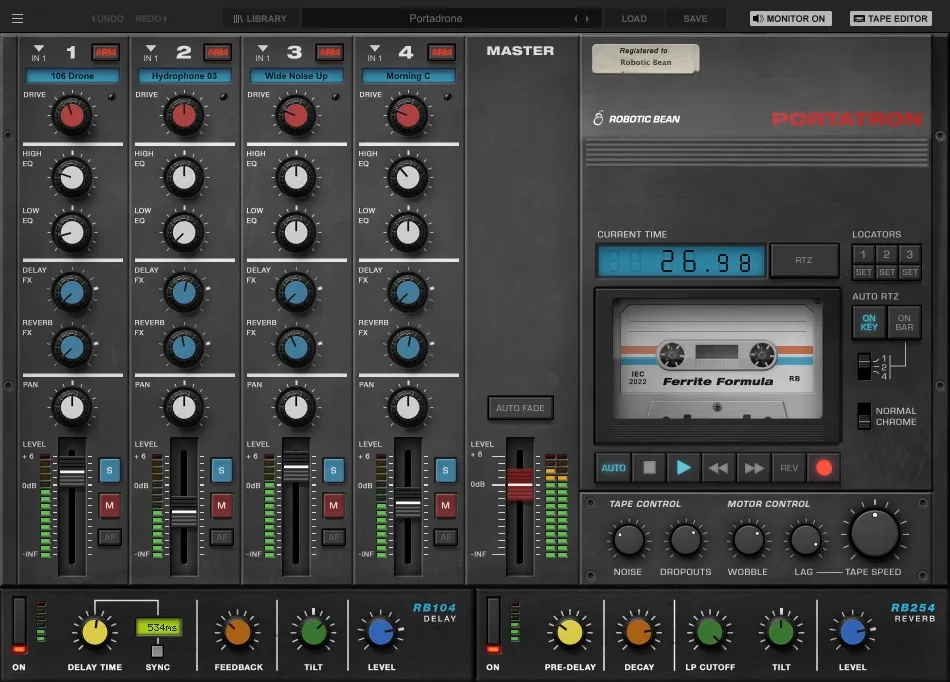Image resolution: width=950 pixels, height=682 pixels.
Task: Open track 3 input dropdown
Action: (263, 53)
